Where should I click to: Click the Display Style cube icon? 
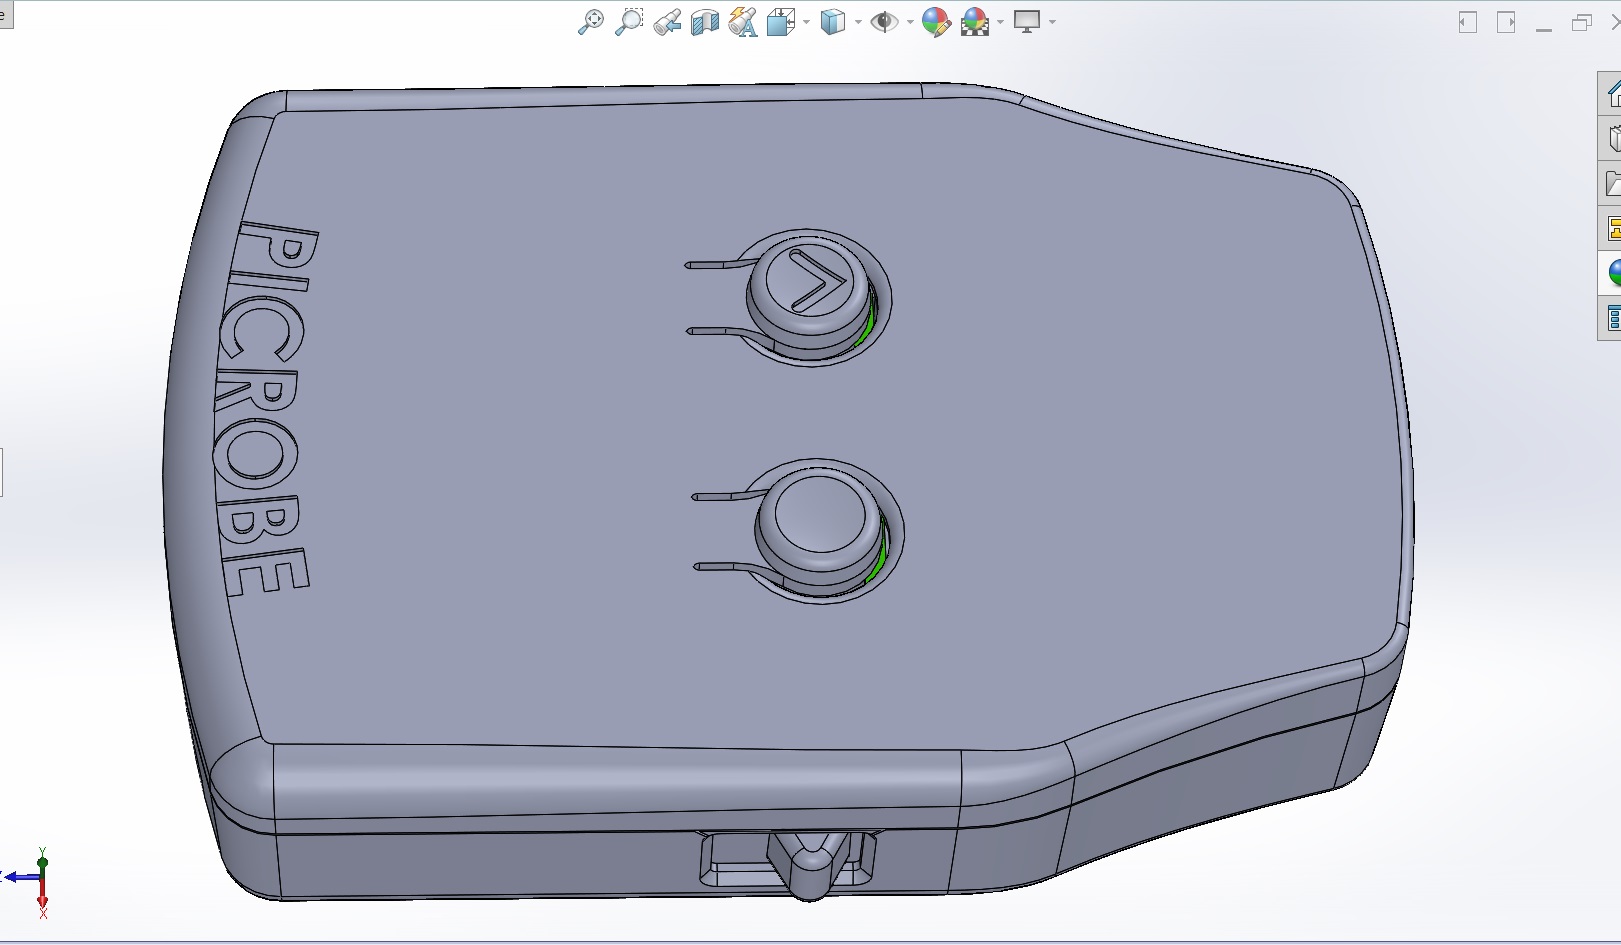[832, 22]
